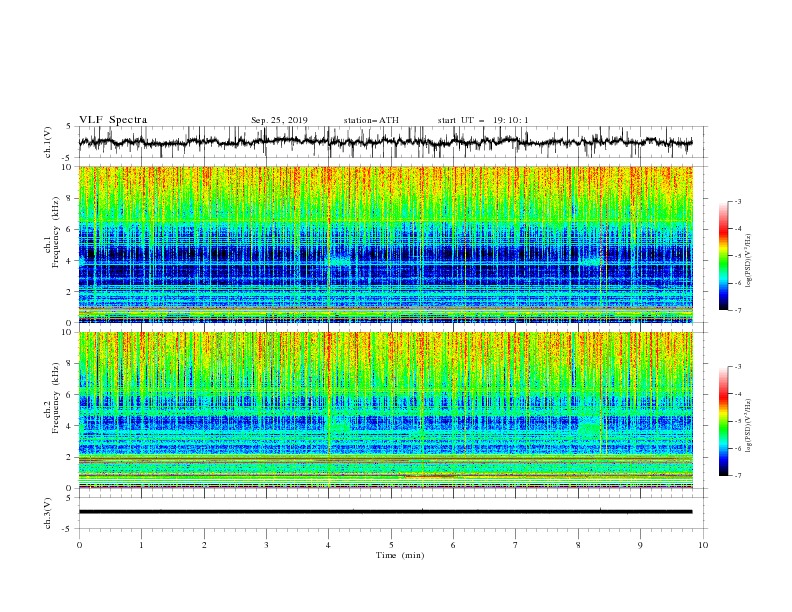This screenshot has height=612, width=792.
Task: Click the "4" kHz tick on ch.2 frequency axis
Action: pos(70,426)
